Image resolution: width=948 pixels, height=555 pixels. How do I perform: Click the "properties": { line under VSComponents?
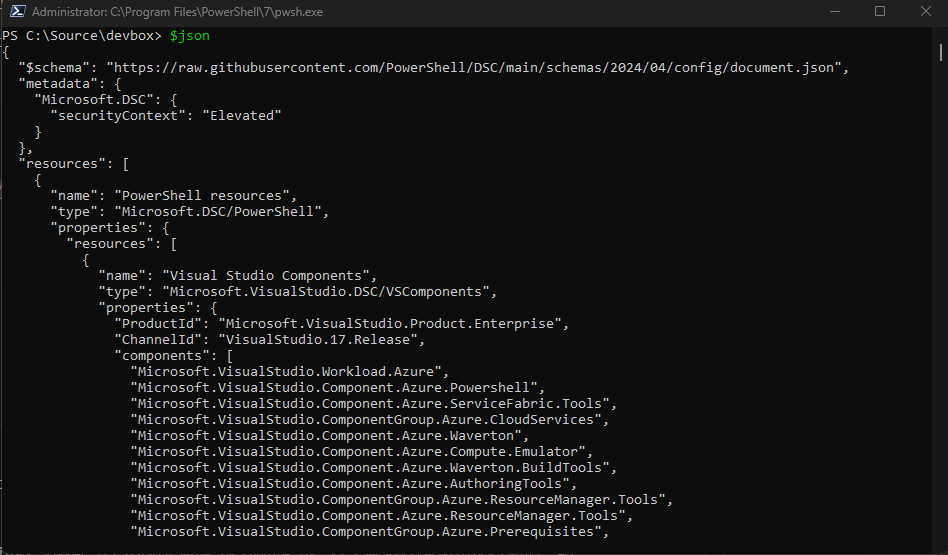click(x=158, y=308)
